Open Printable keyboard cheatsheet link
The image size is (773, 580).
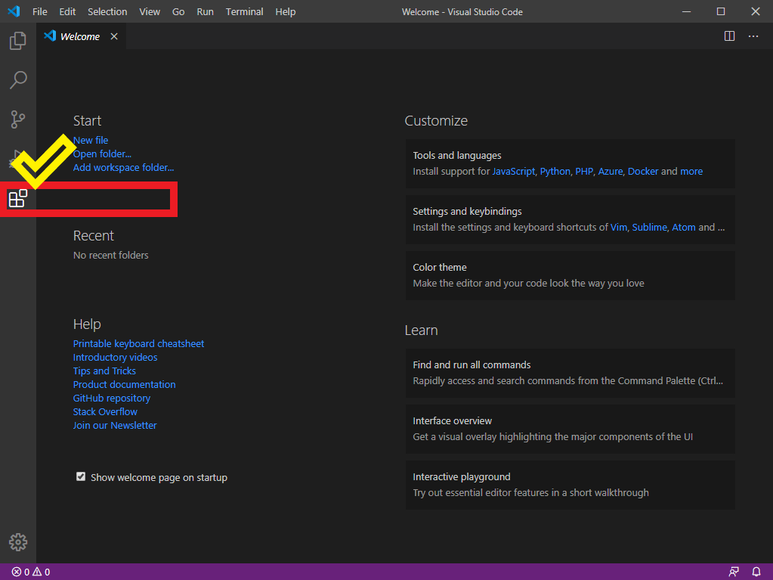139,343
